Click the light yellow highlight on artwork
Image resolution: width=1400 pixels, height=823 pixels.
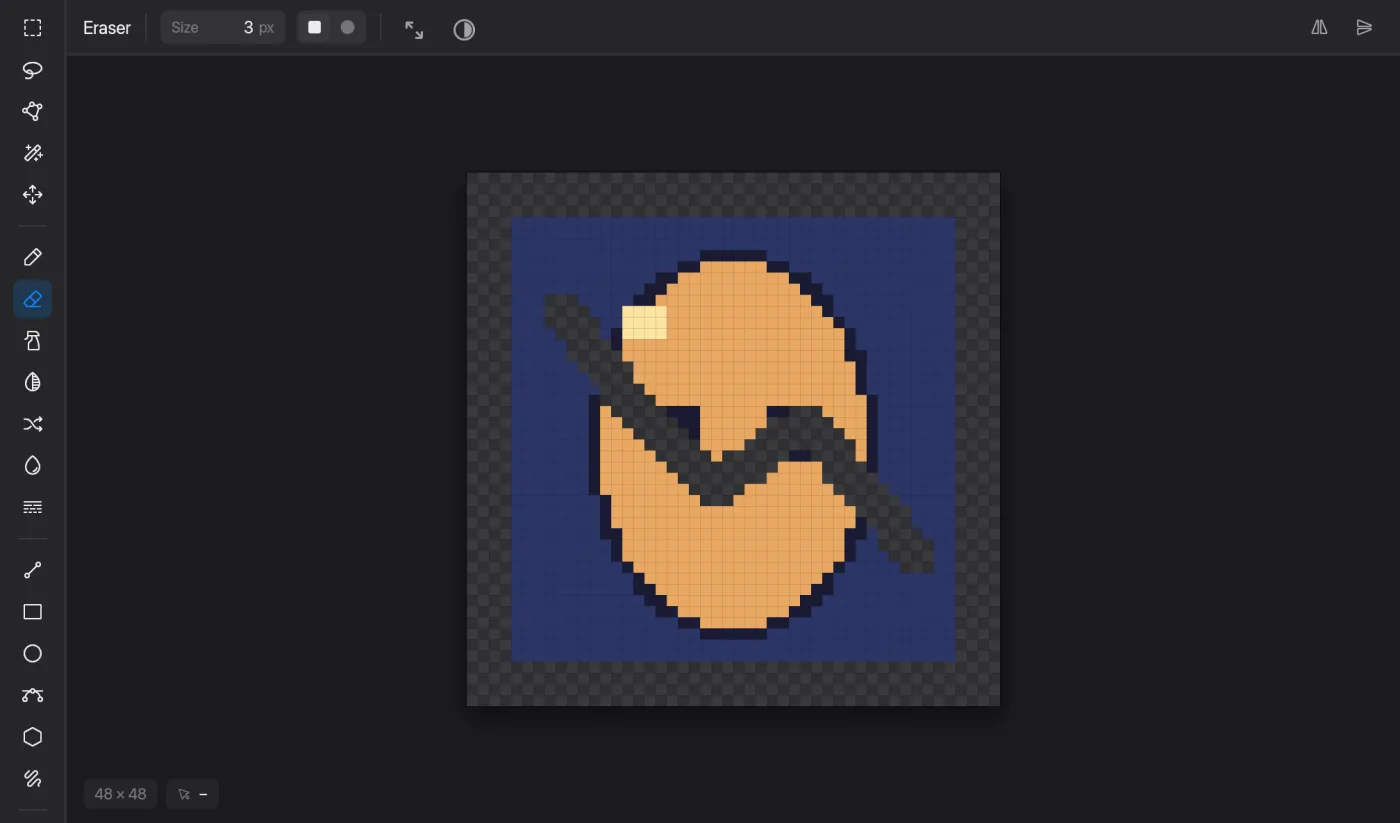click(644, 322)
